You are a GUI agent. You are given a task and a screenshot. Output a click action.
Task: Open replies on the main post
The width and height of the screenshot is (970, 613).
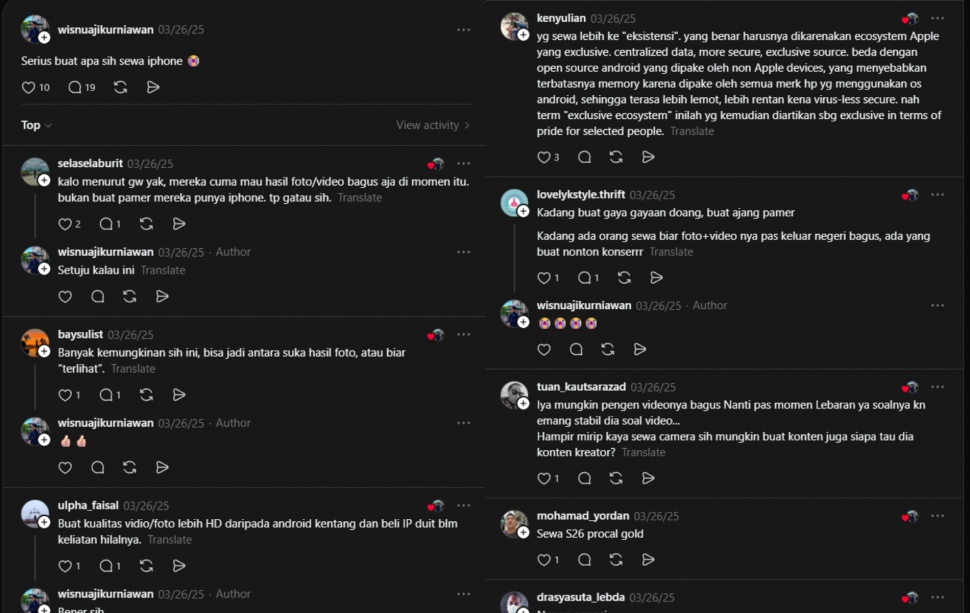pyautogui.click(x=75, y=88)
